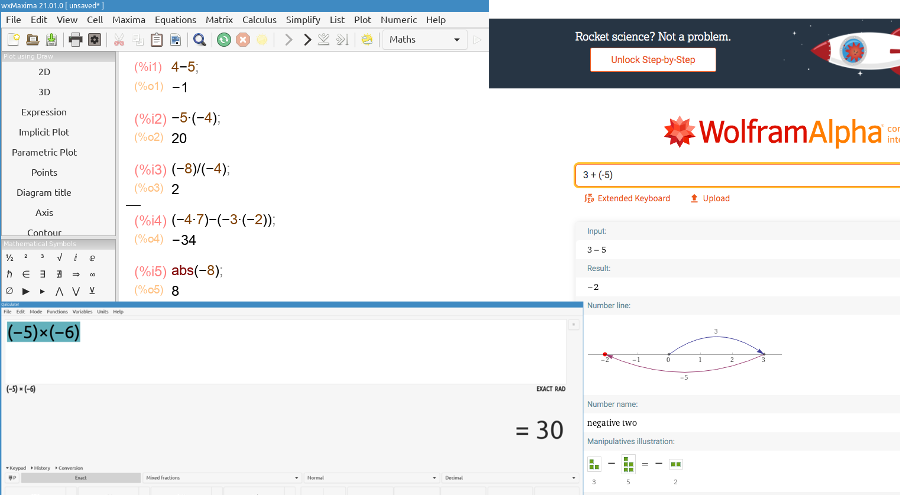
Task: Insert the there-exists symbol
Action: click(x=42, y=274)
